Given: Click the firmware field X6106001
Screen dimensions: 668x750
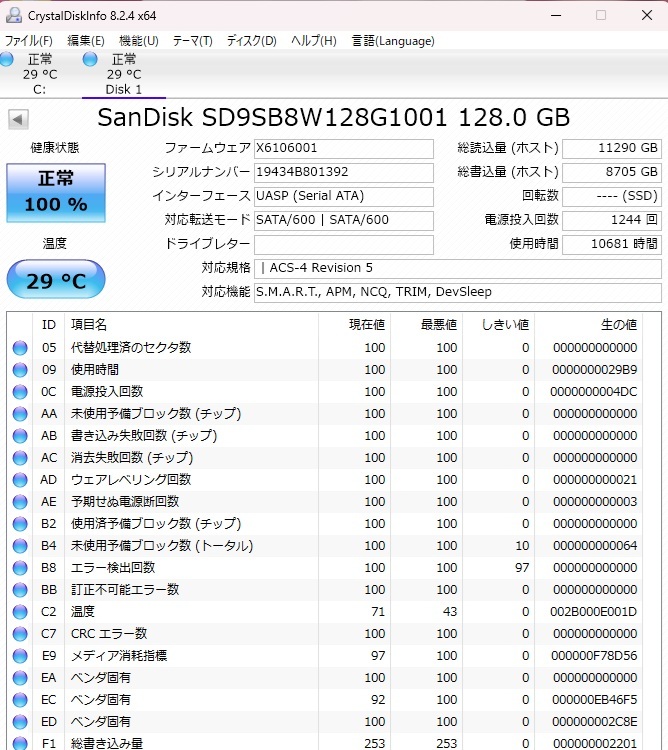Looking at the screenshot, I should [344, 148].
